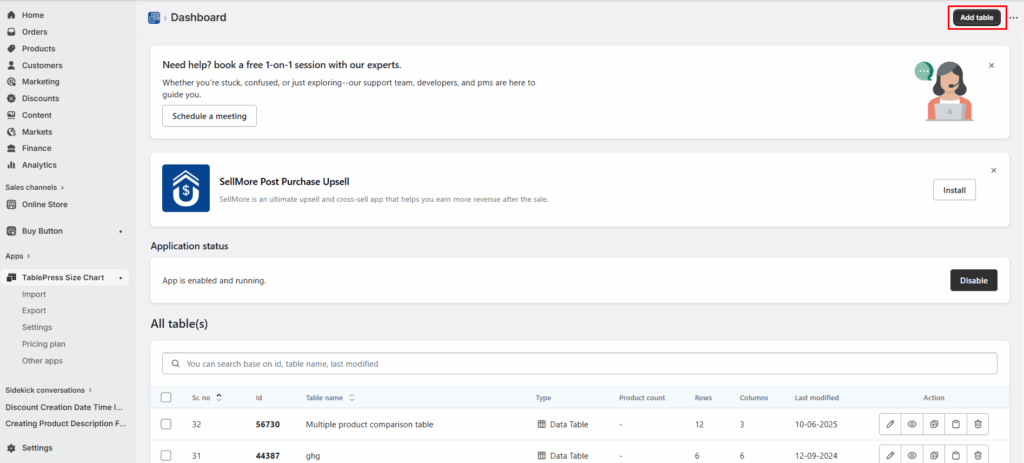The image size is (1024, 463).
Task: Sort the table by Sr. no column
Action: pos(218,398)
